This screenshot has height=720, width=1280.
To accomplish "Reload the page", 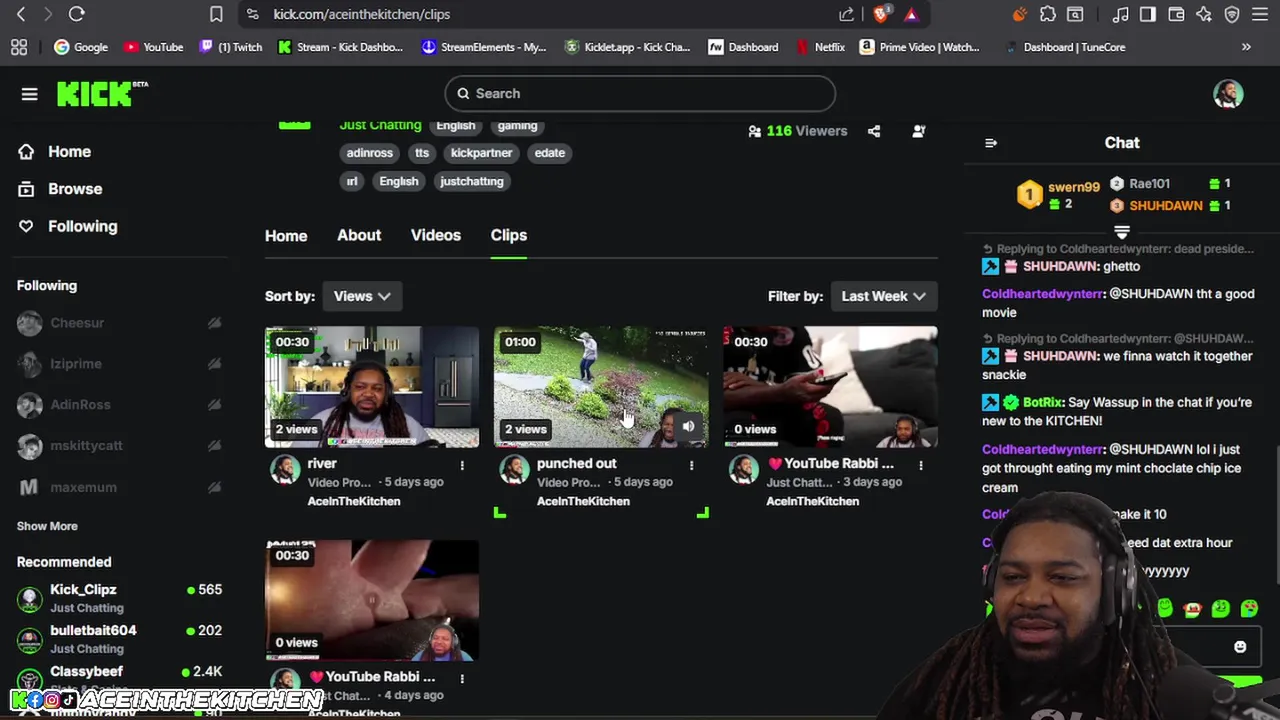I will coord(76,14).
